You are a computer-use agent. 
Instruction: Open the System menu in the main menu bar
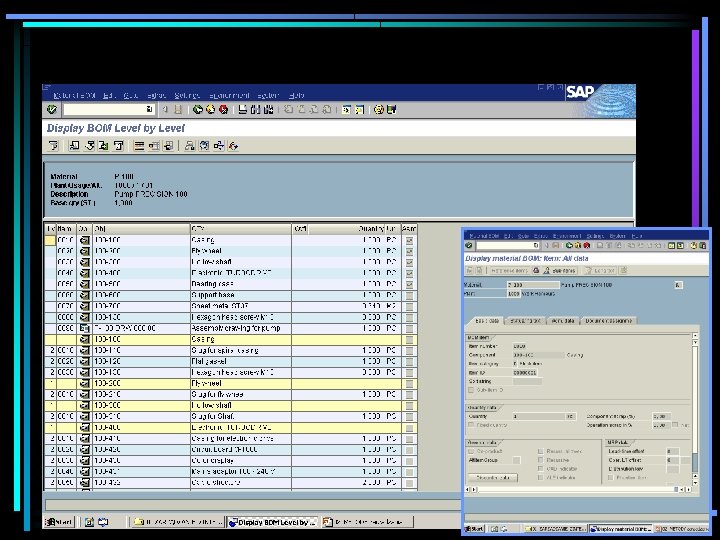[x=267, y=94]
